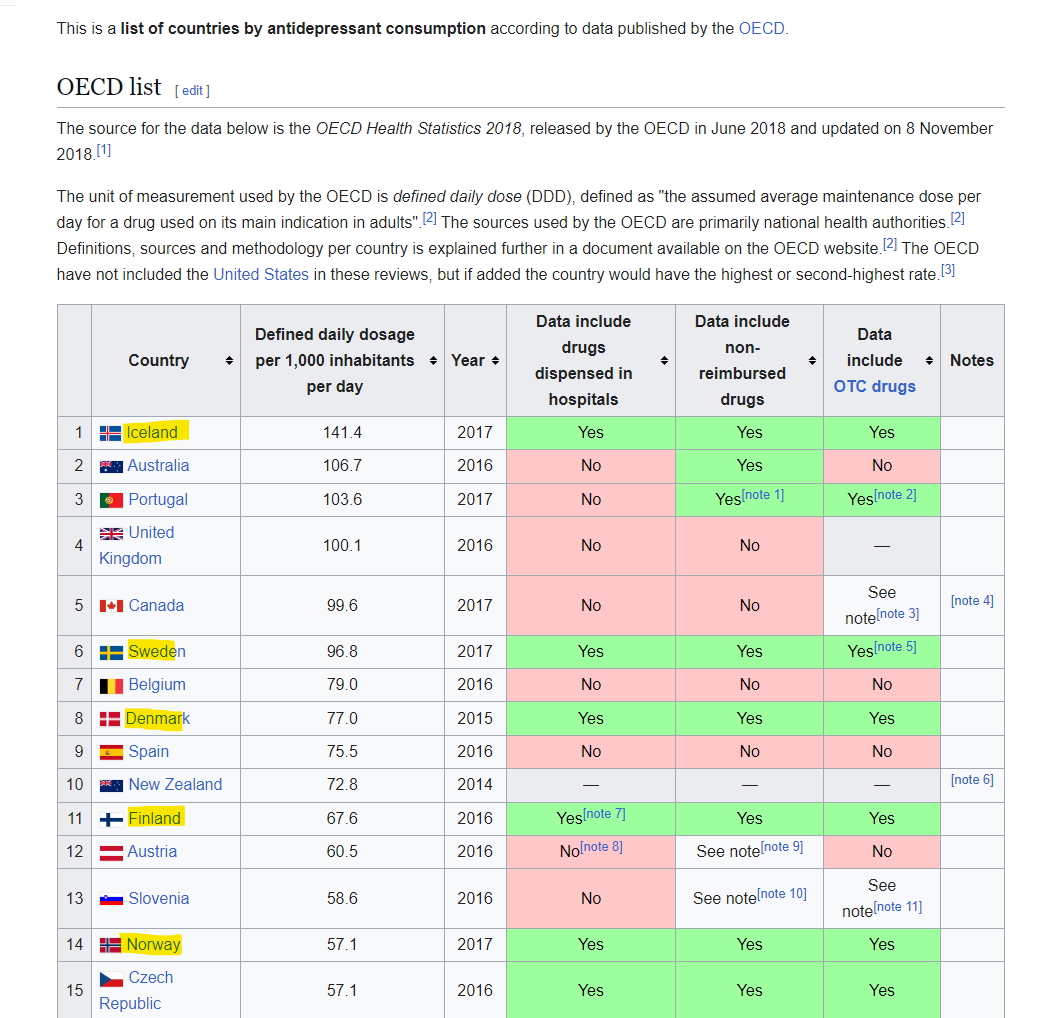The width and height of the screenshot is (1039, 1018).
Task: Open the Australia country link
Action: [x=158, y=466]
